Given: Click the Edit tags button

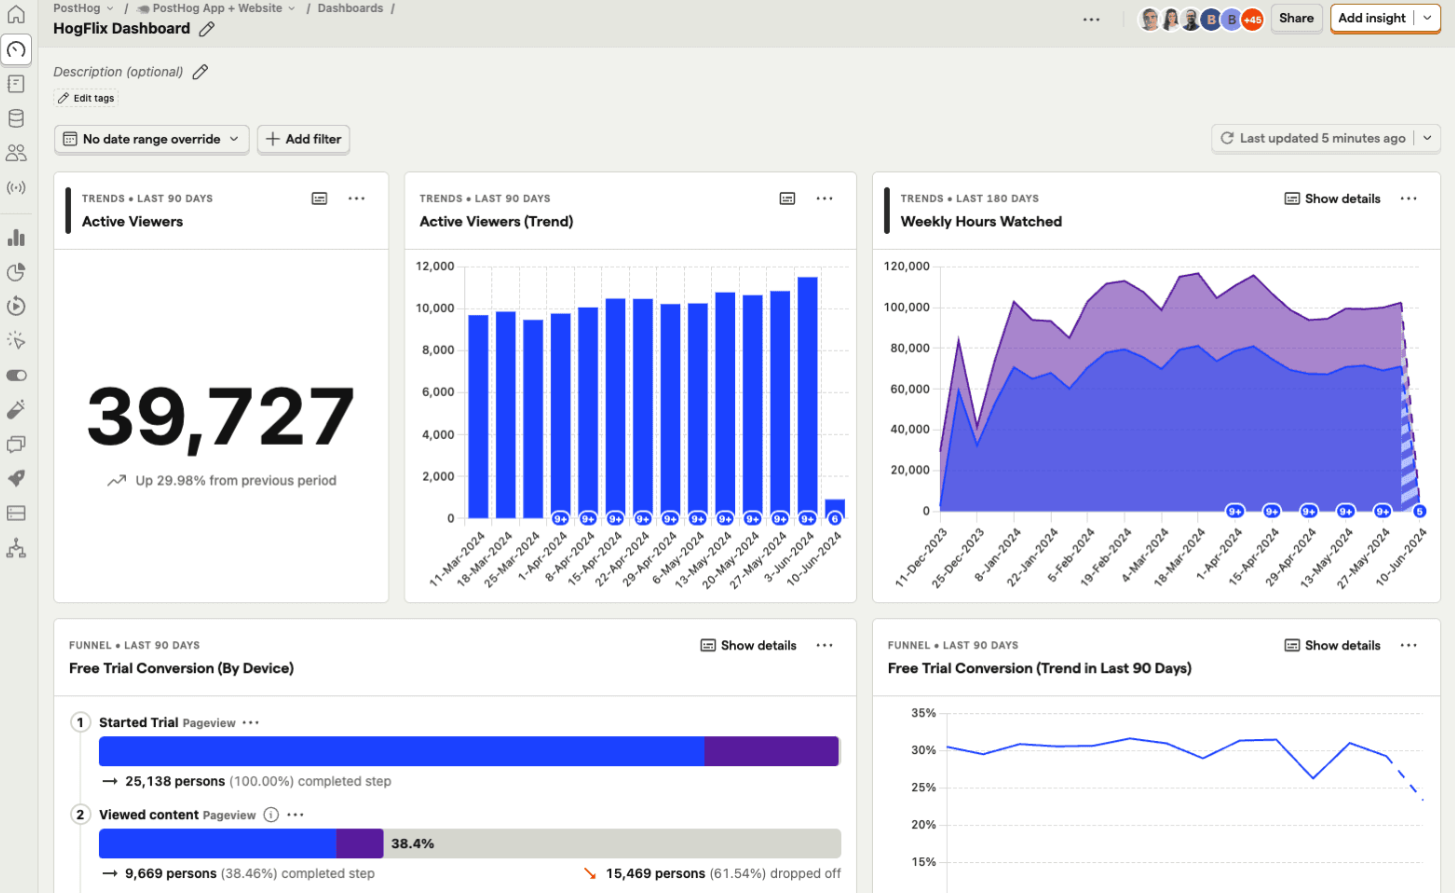Looking at the screenshot, I should pos(86,98).
